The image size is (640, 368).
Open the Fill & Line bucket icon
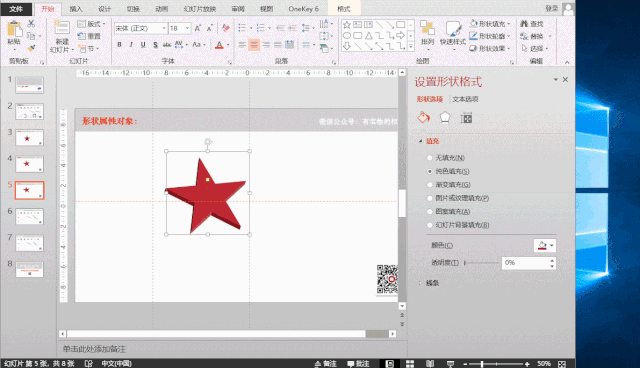coord(424,118)
